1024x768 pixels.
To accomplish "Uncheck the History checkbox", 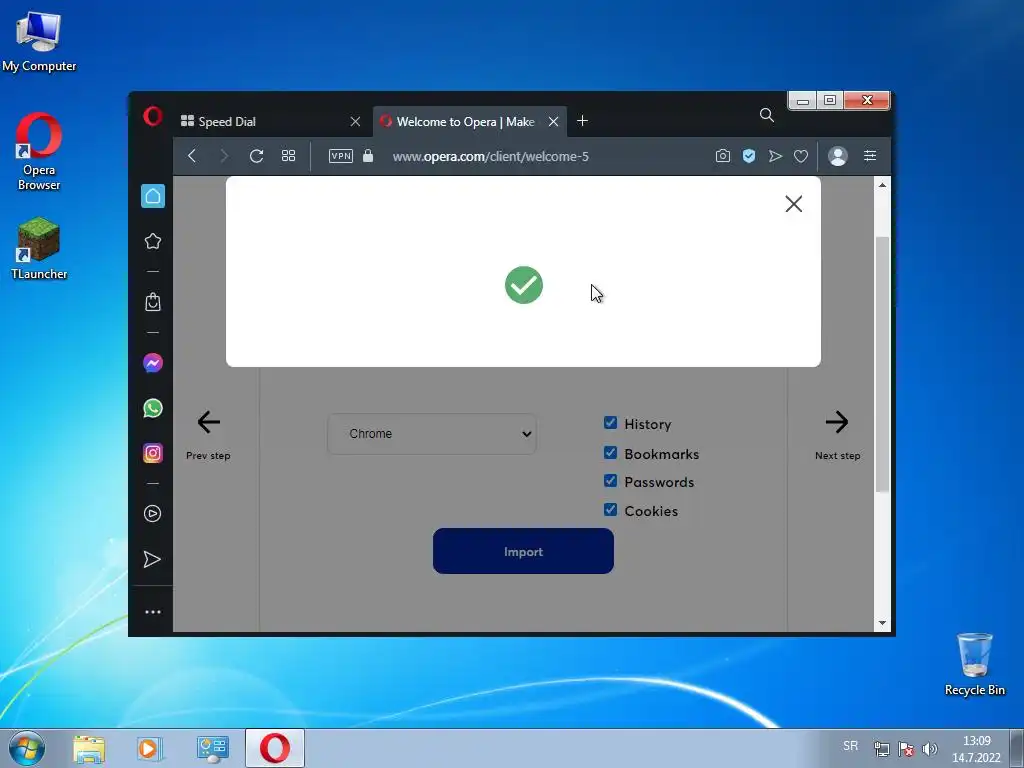I will (611, 423).
